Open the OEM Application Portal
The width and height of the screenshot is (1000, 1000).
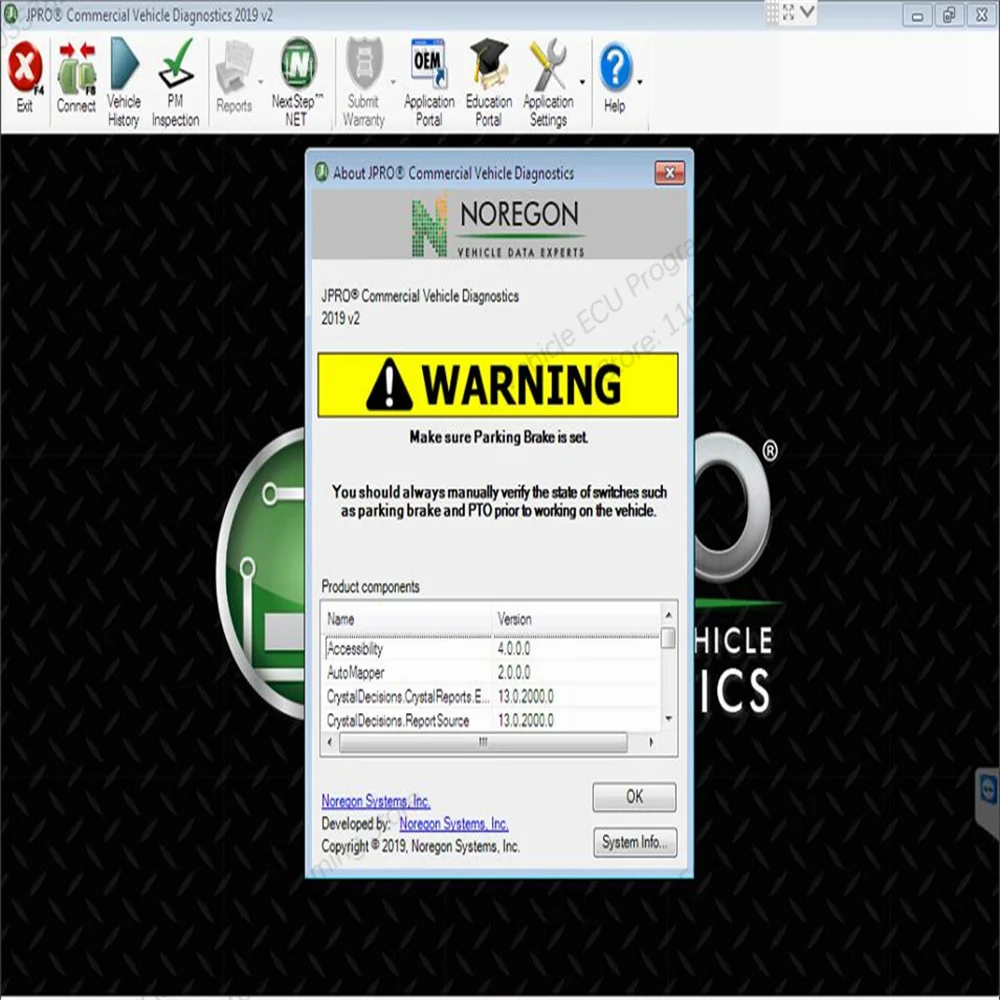429,64
